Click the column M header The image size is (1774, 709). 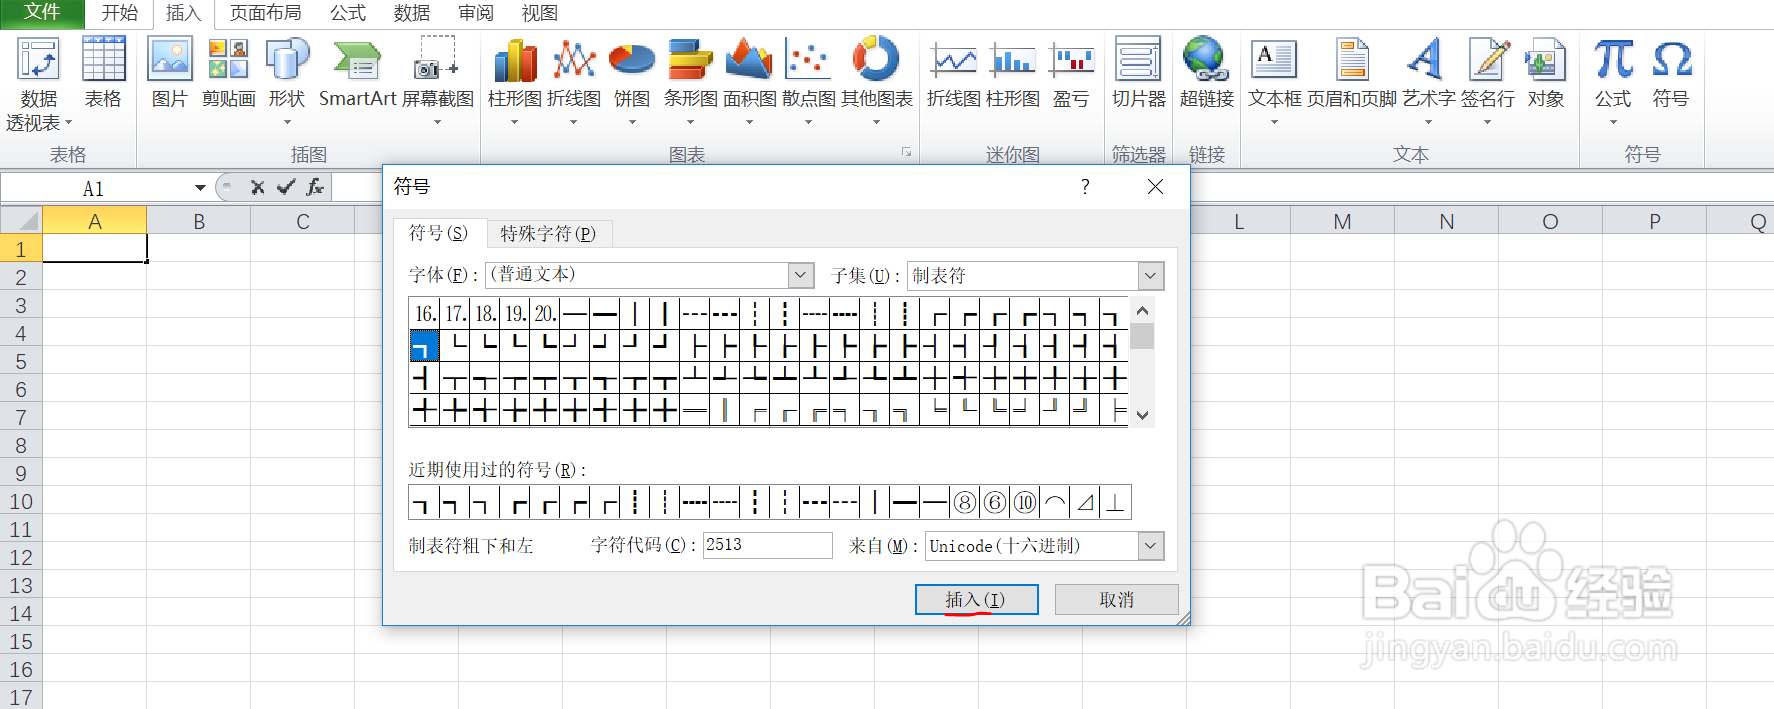(x=1342, y=221)
